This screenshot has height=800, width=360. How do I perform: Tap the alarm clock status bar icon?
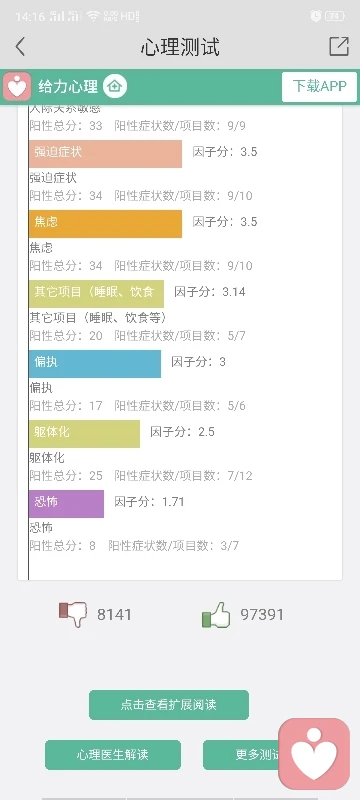pos(316,16)
